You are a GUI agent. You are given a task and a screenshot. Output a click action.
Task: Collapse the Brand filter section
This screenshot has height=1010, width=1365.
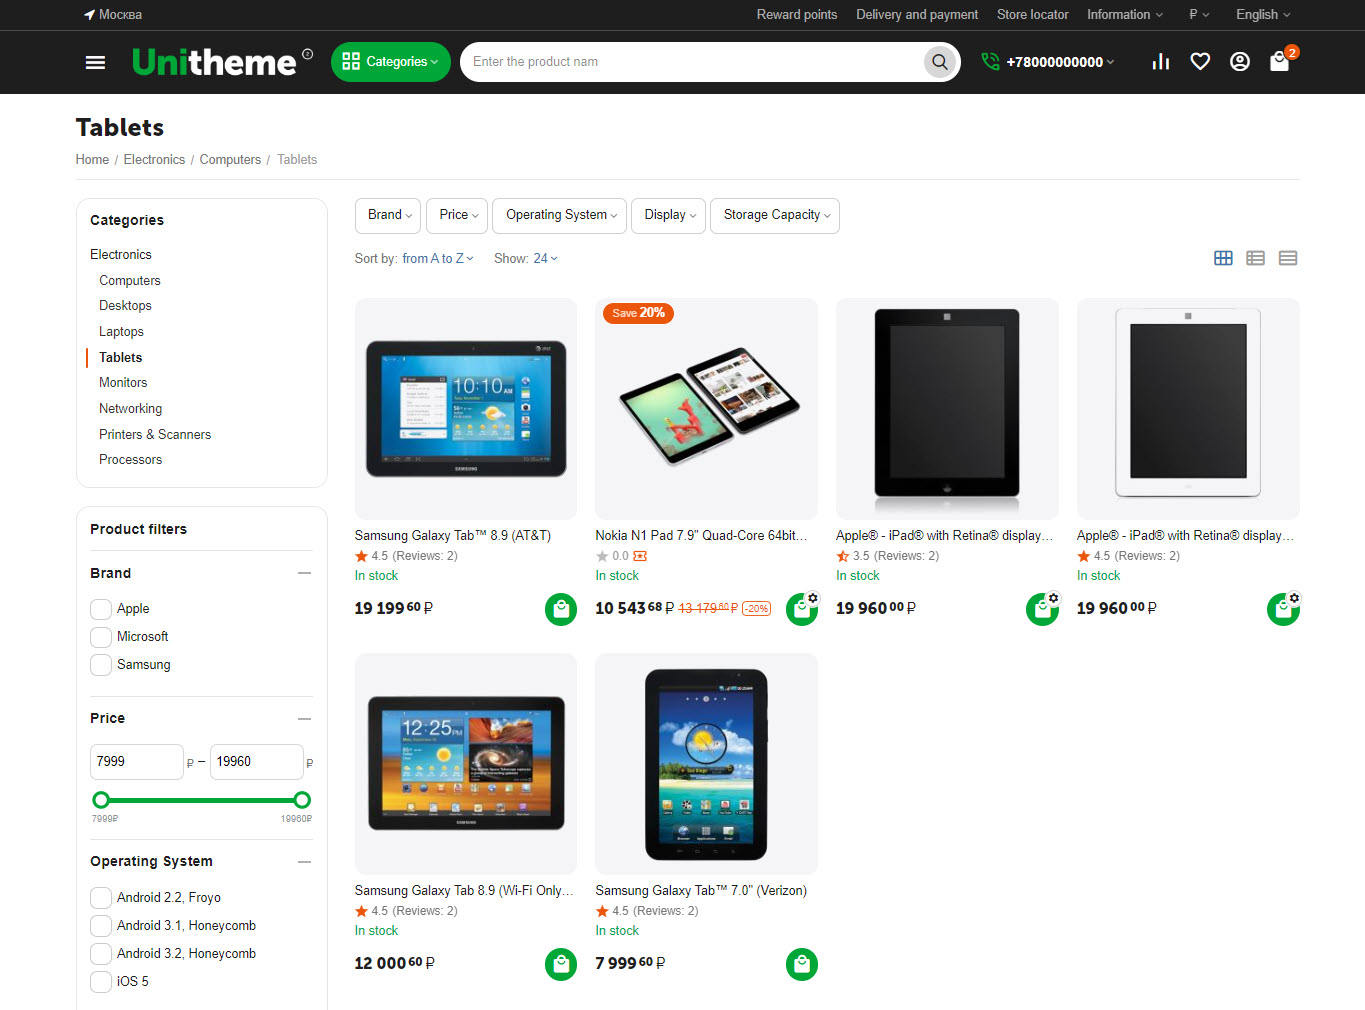[305, 573]
